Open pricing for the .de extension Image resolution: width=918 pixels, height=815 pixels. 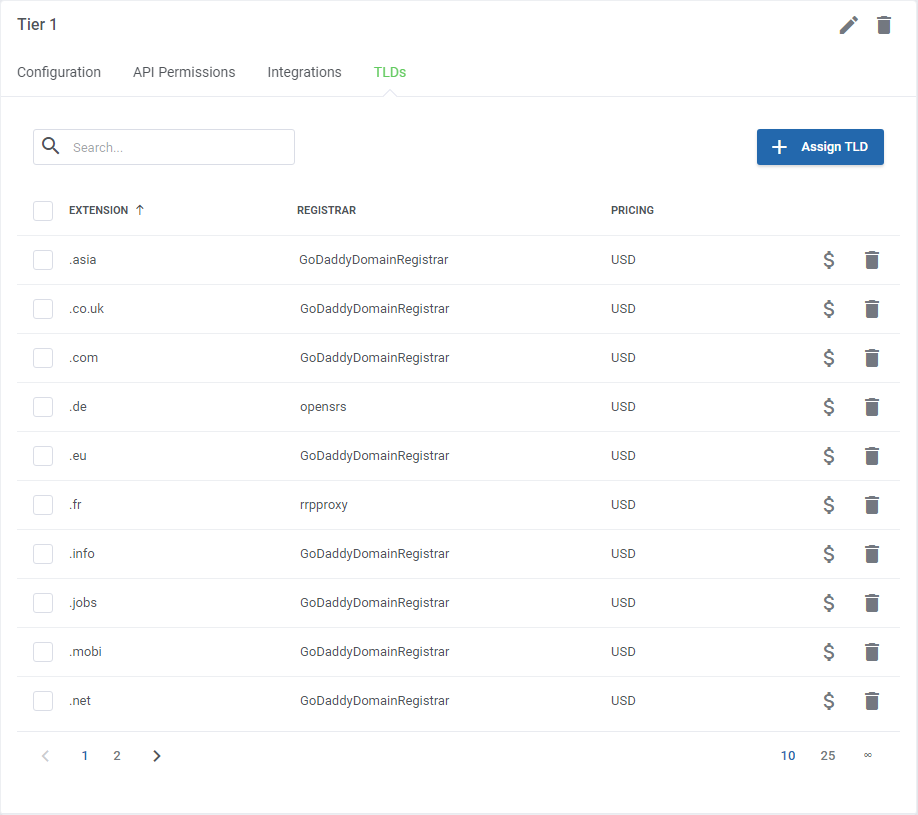[x=828, y=407]
